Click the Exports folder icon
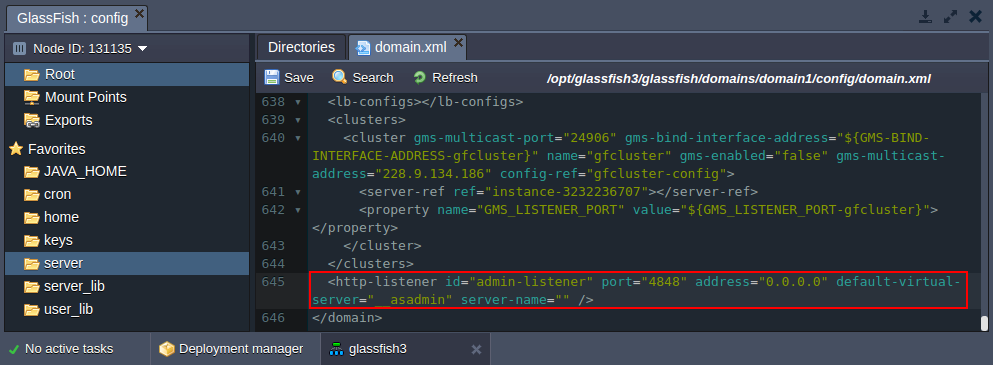993x365 pixels. tap(32, 120)
